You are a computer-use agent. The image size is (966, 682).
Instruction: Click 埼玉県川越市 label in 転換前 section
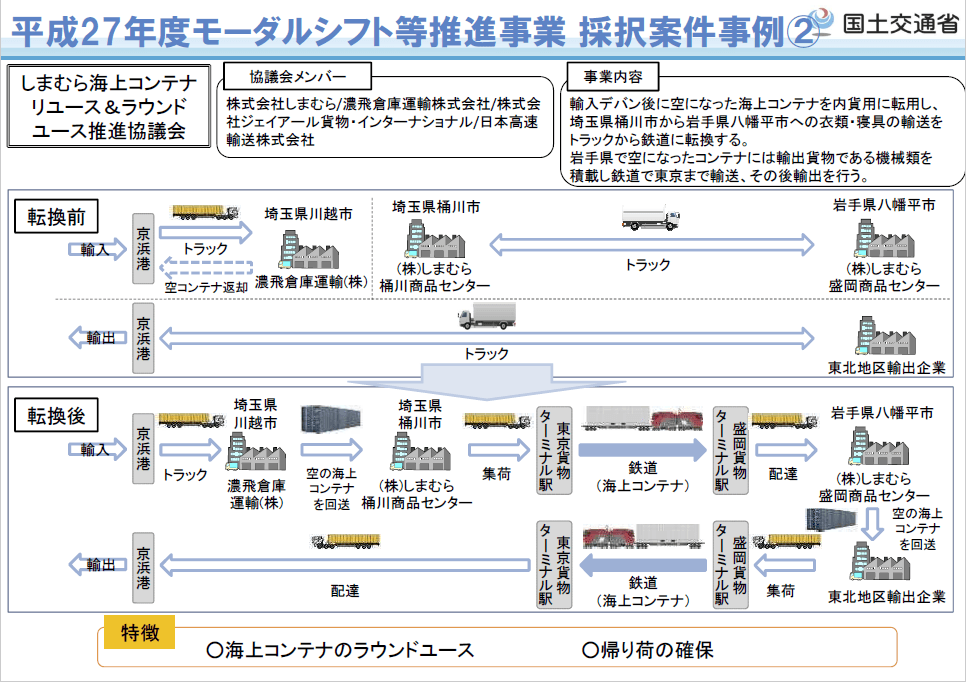[308, 214]
